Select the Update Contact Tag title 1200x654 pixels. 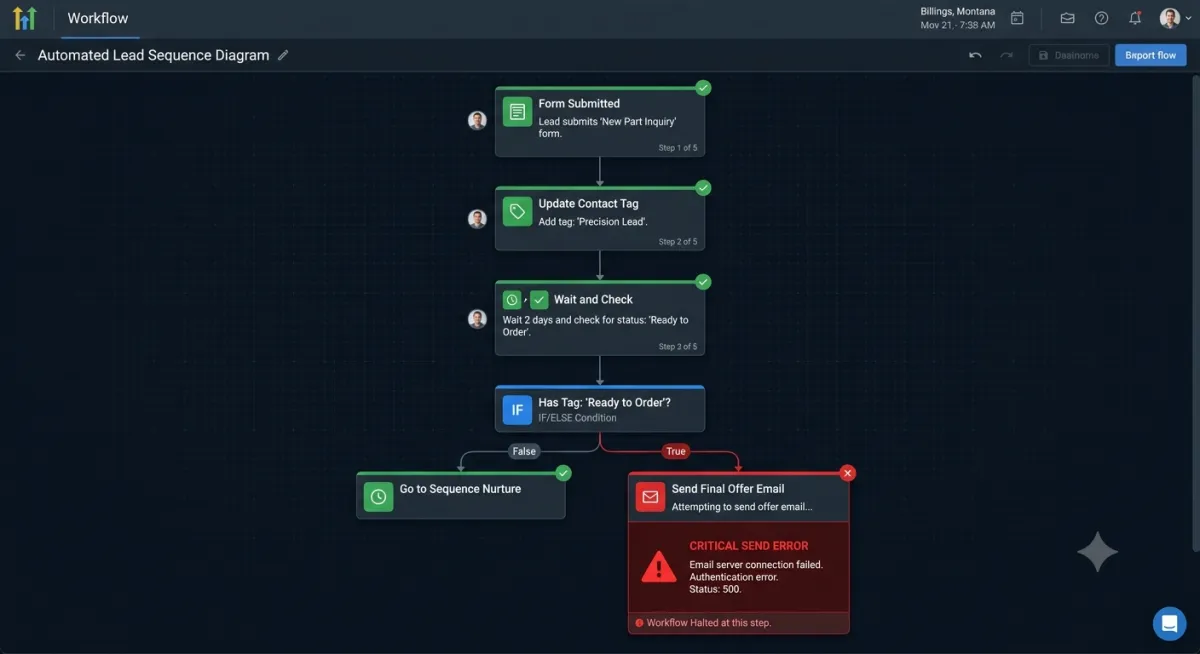tap(588, 204)
